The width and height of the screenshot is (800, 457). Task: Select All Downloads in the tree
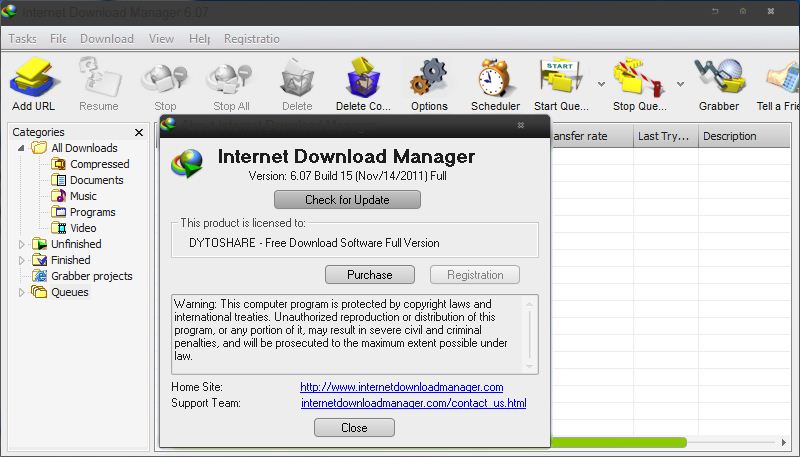click(84, 148)
